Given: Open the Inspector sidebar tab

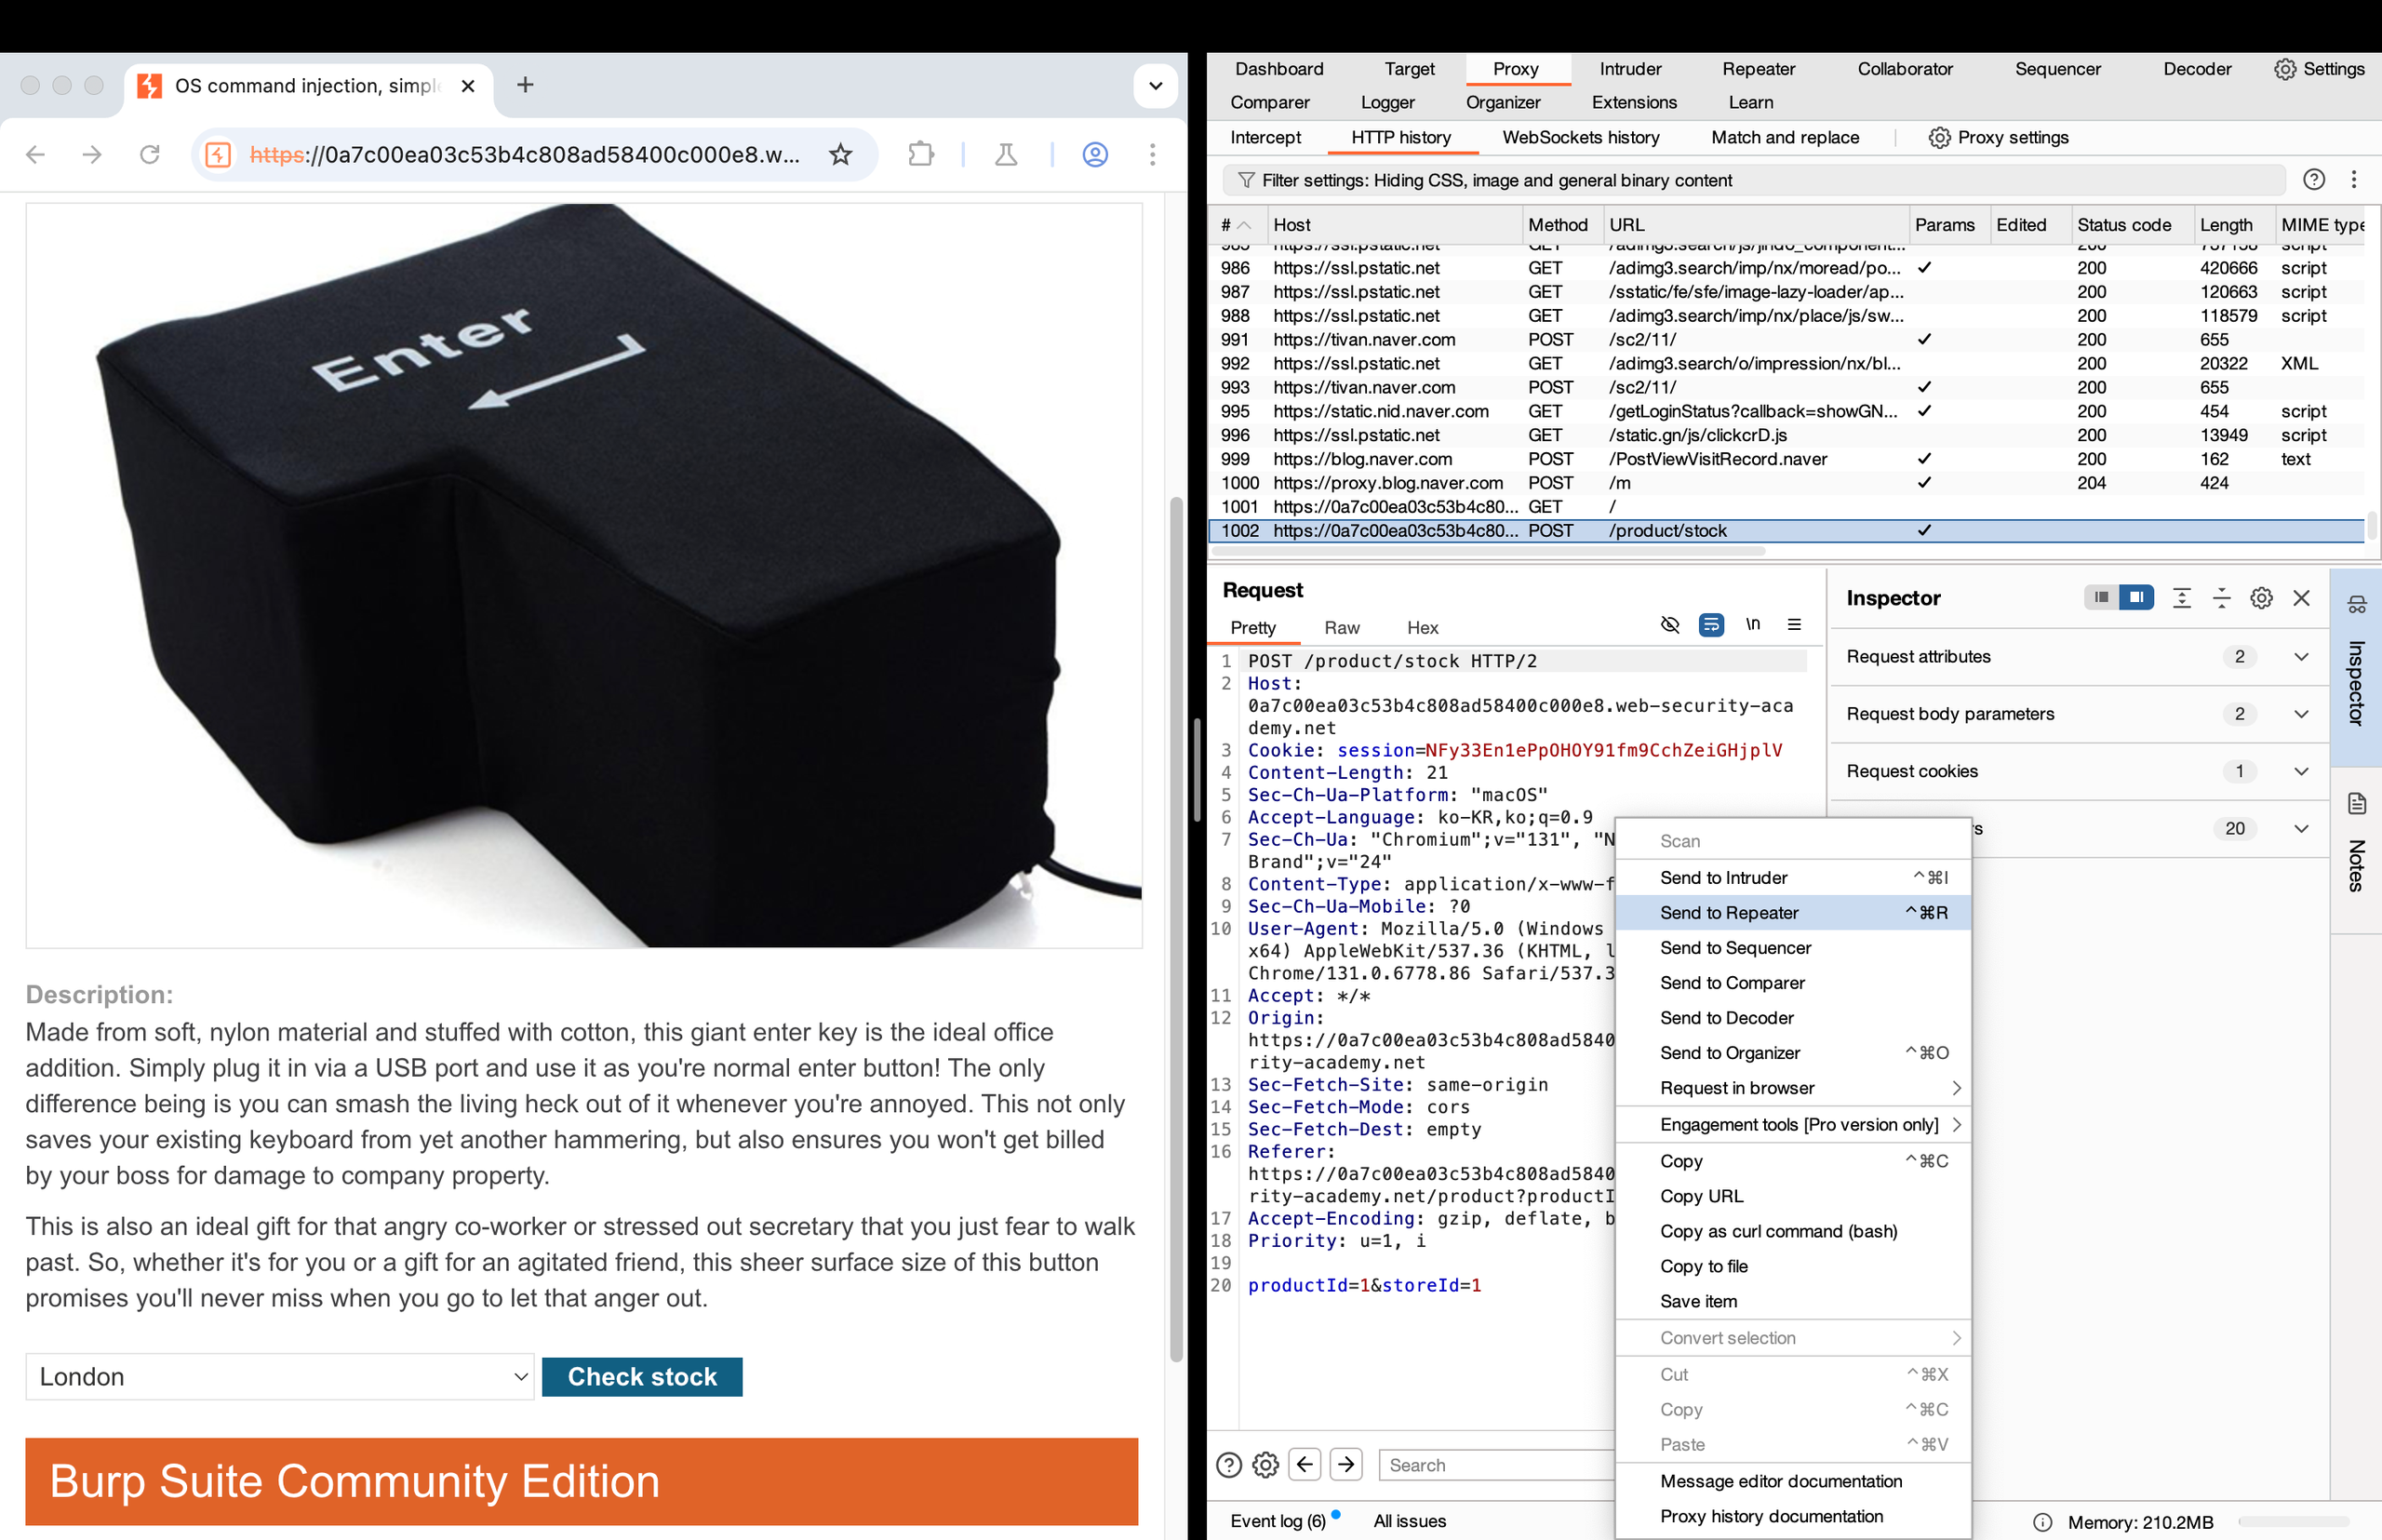Looking at the screenshot, I should (x=2356, y=666).
